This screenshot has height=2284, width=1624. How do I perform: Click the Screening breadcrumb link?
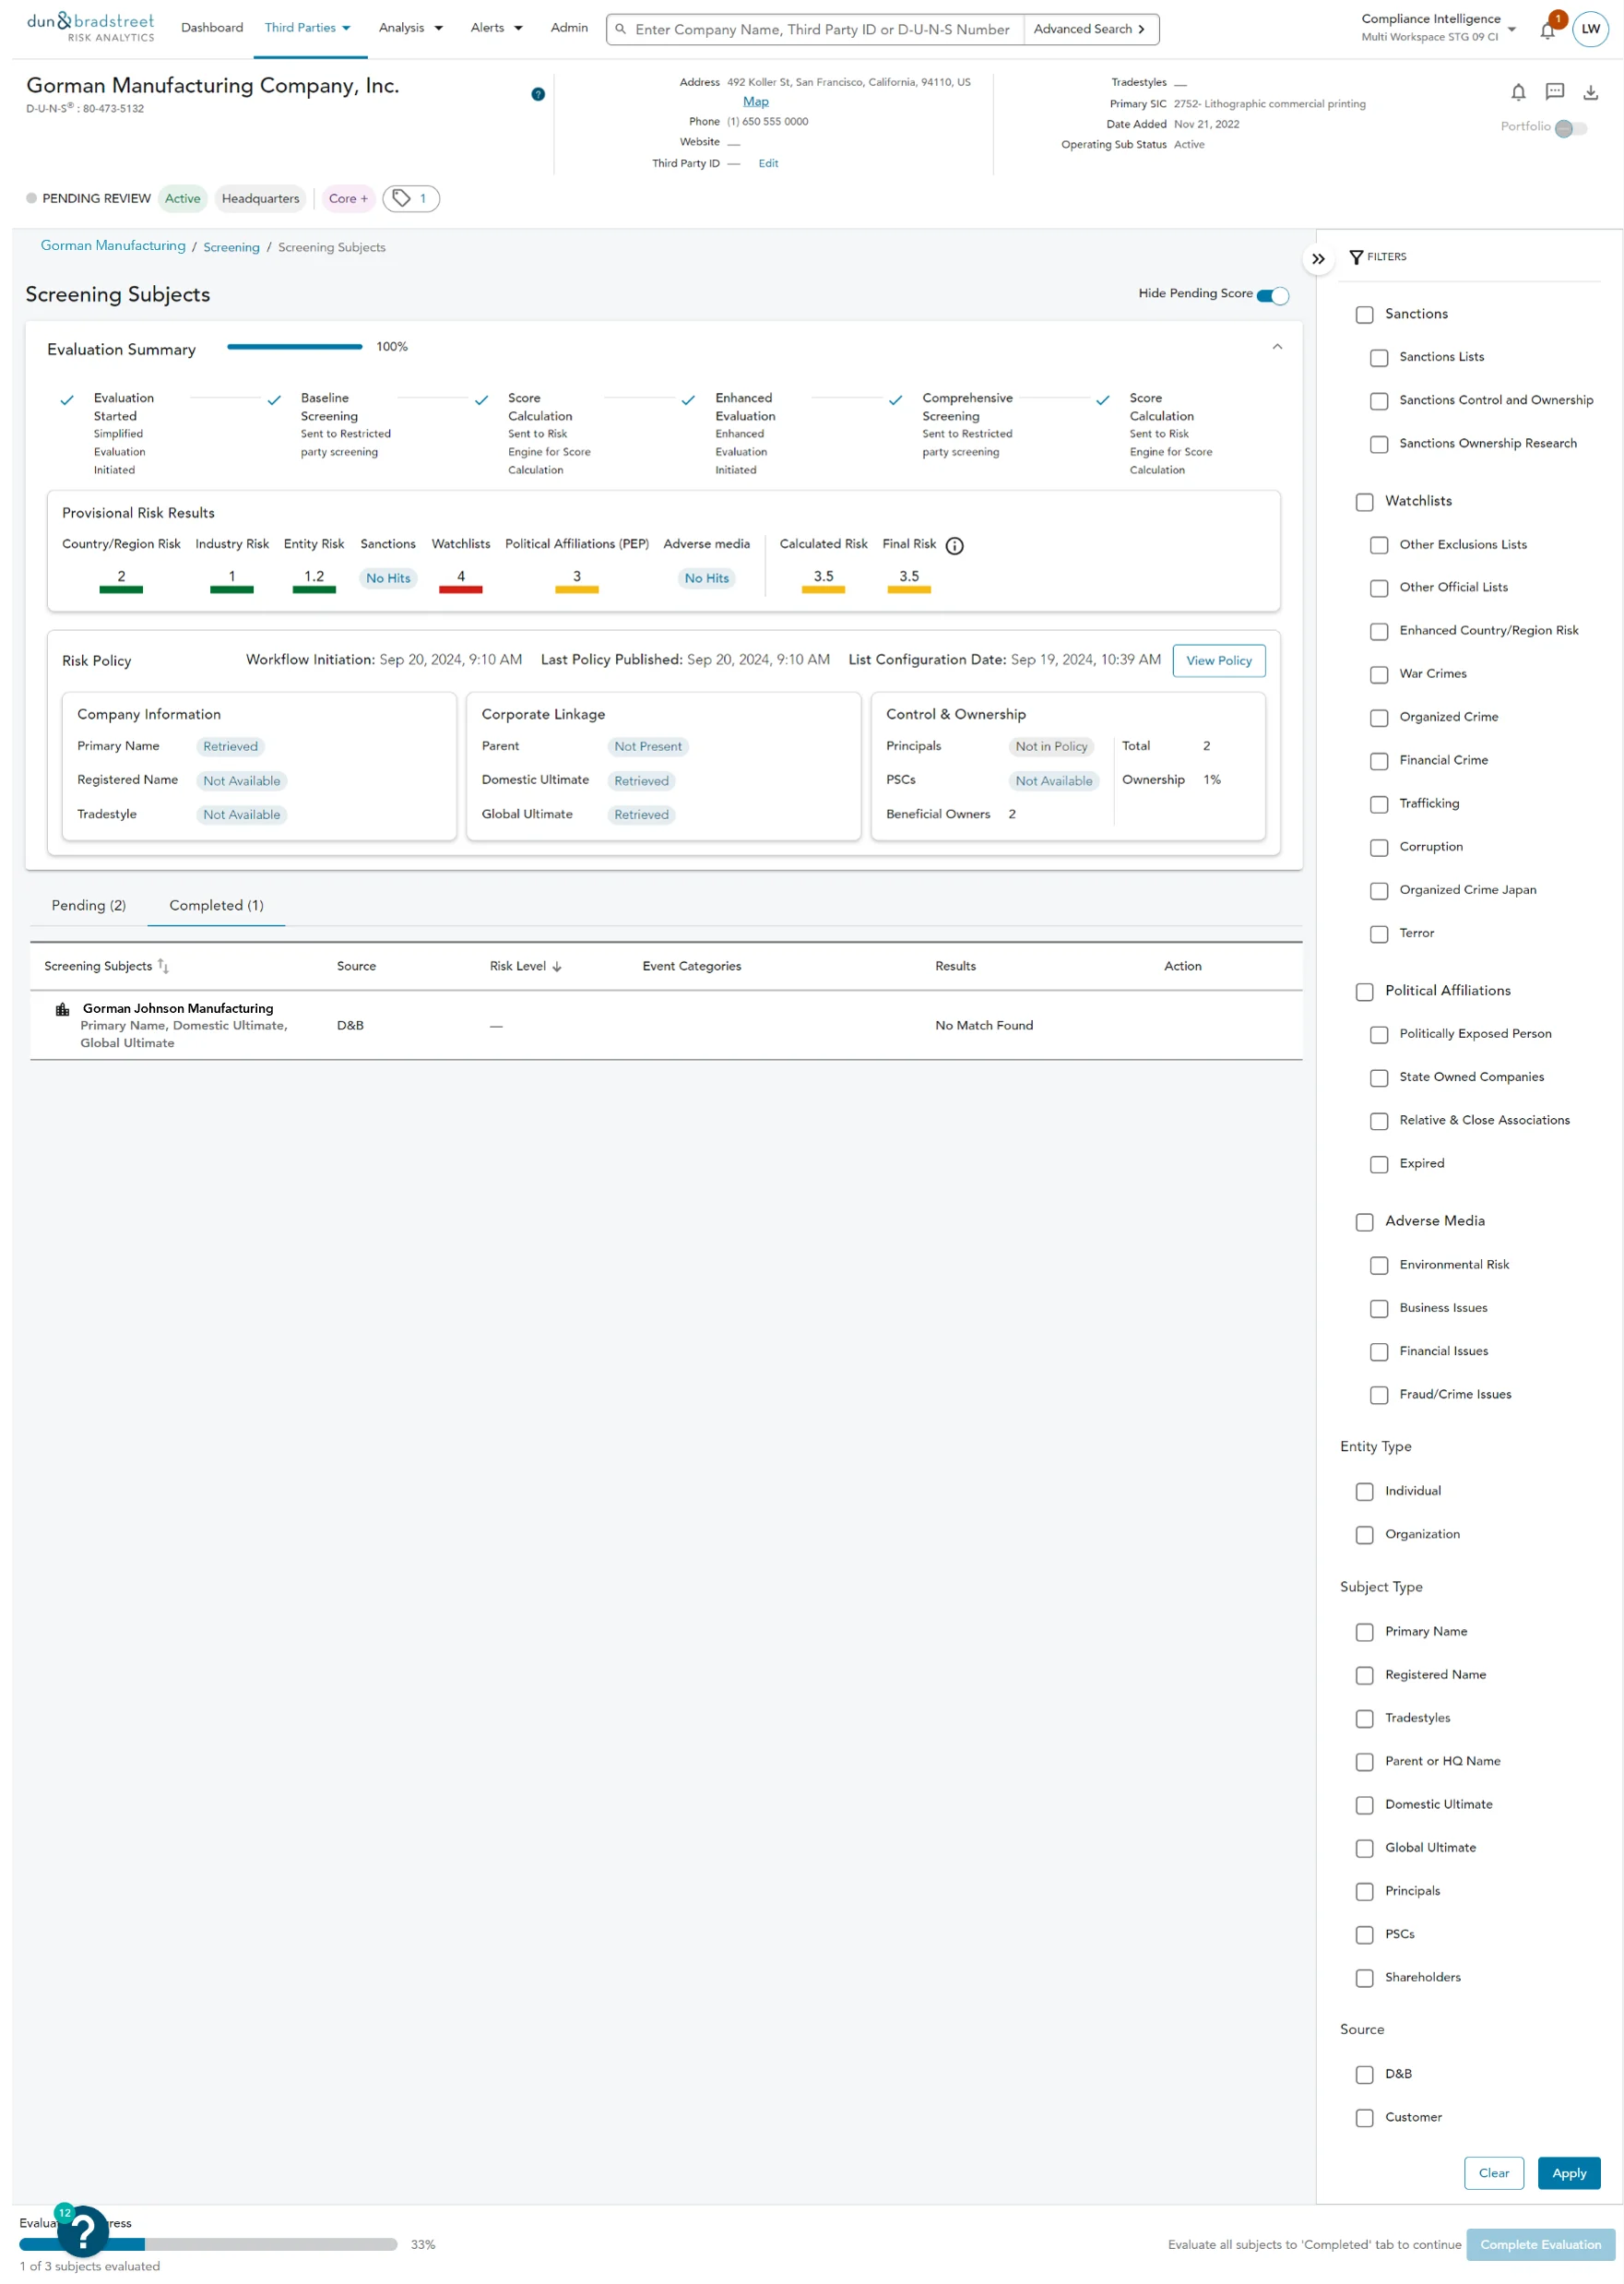coord(231,248)
